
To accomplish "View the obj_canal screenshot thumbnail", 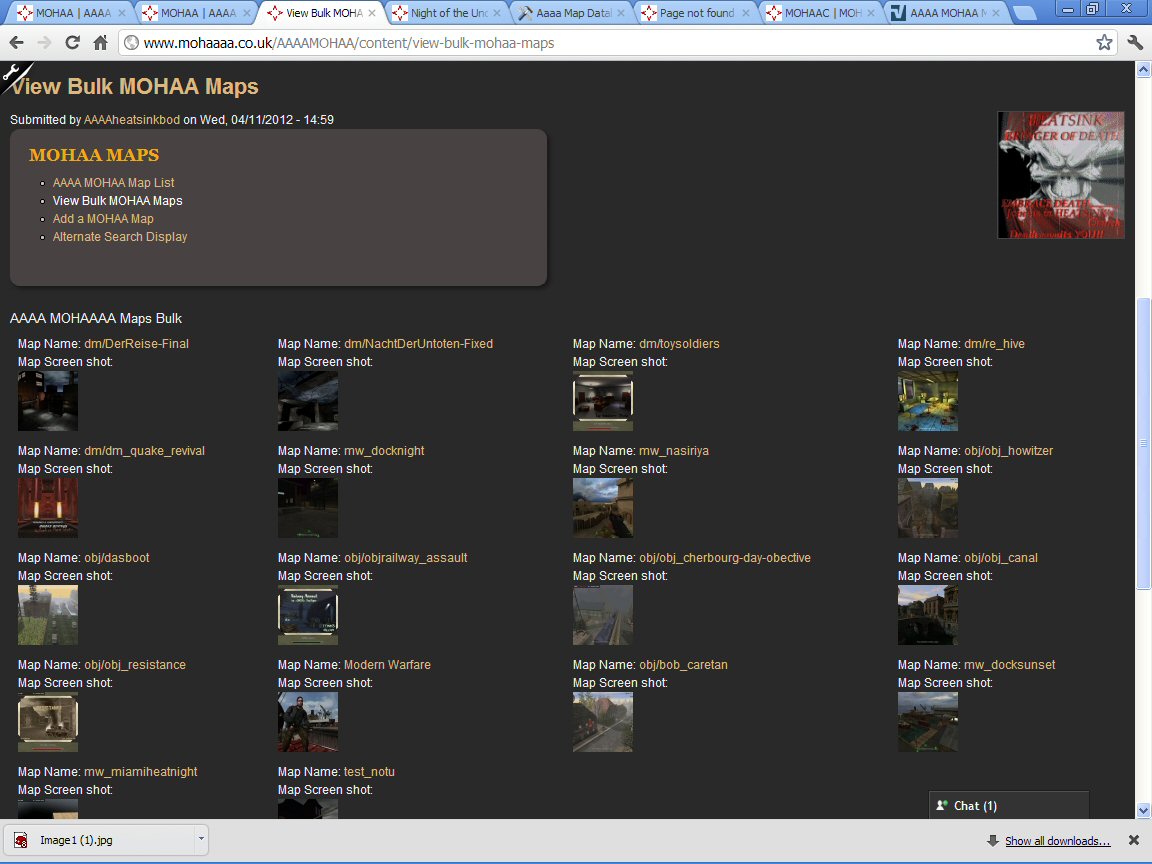I will point(927,615).
